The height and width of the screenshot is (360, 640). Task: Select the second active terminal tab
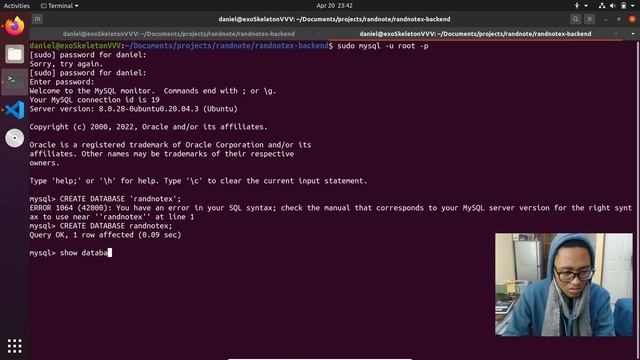click(475, 34)
